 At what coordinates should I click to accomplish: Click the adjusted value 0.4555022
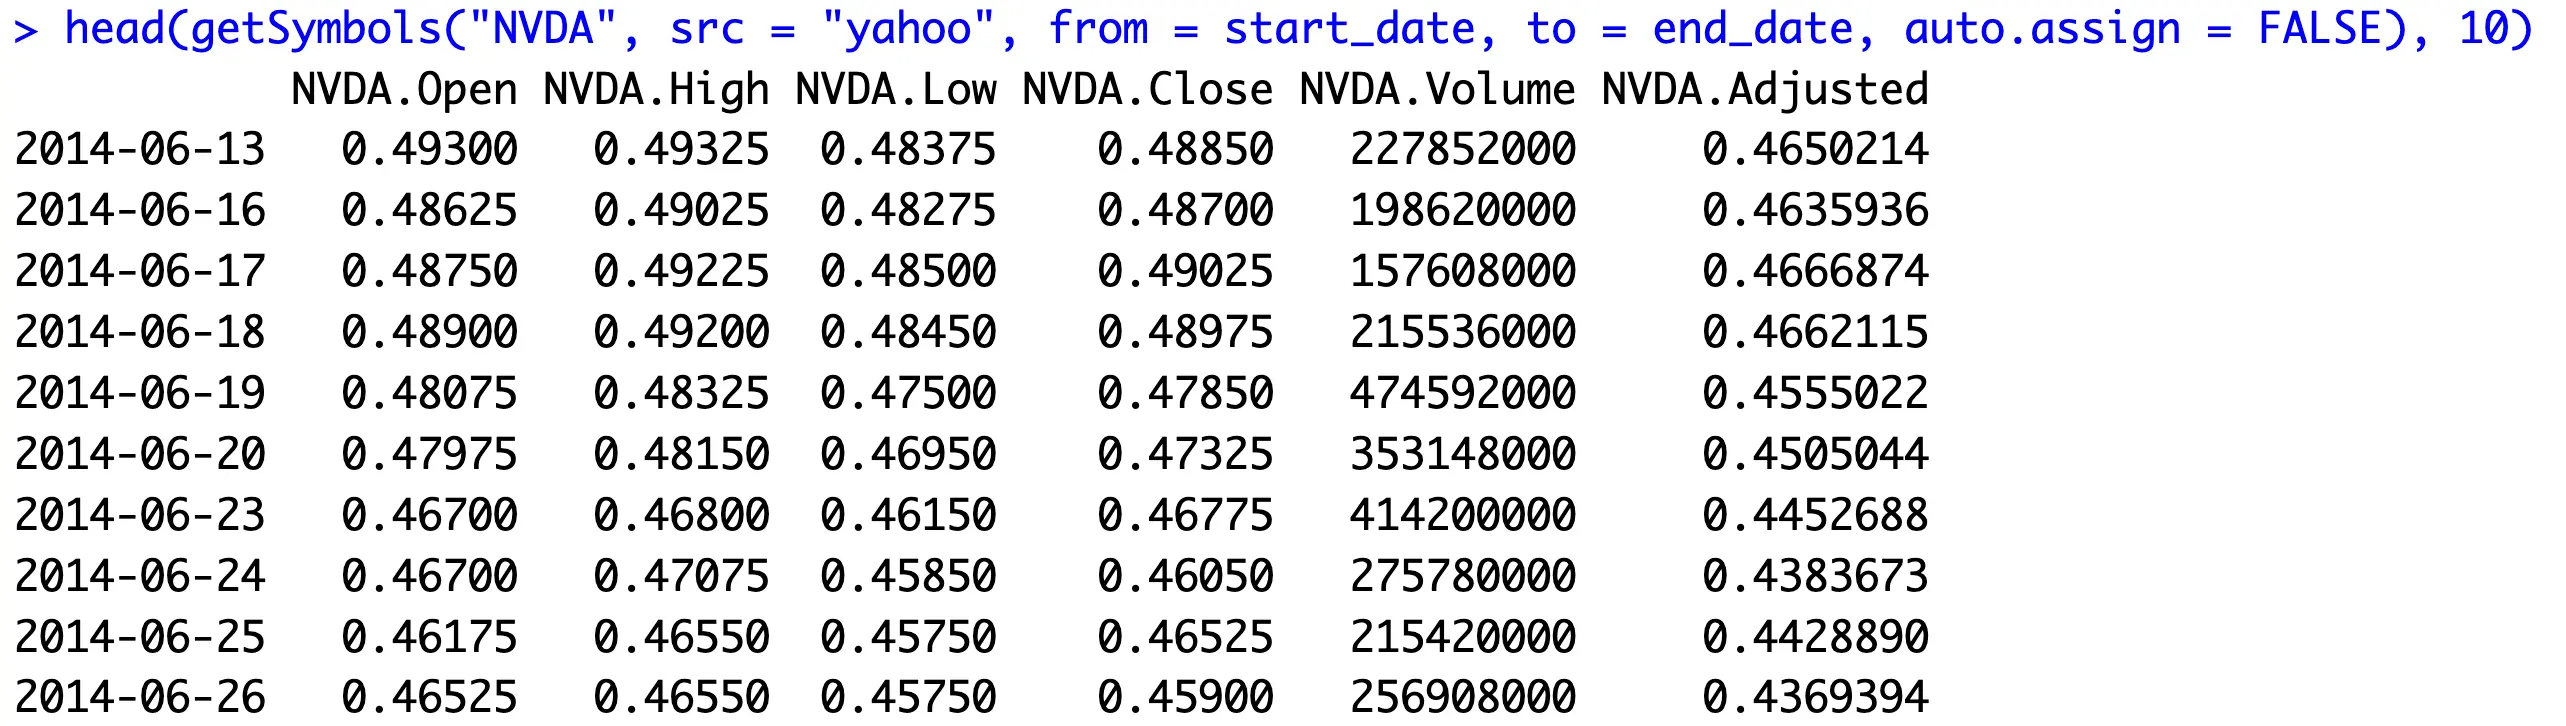[x=1816, y=393]
